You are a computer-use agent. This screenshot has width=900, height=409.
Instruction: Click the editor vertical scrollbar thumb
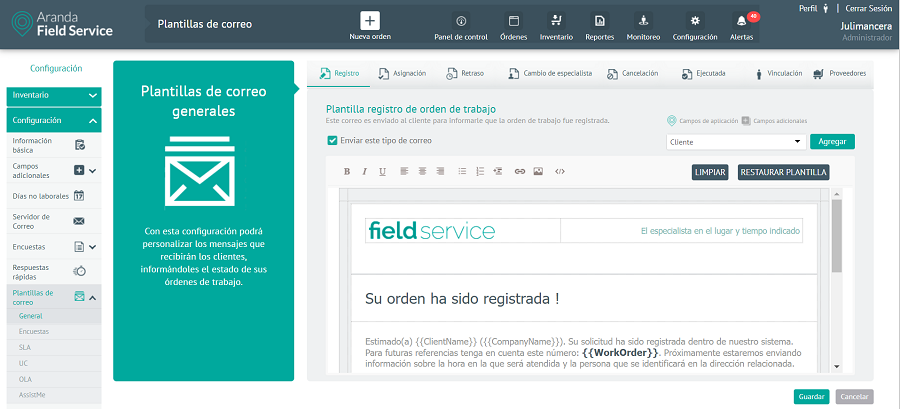(836, 236)
